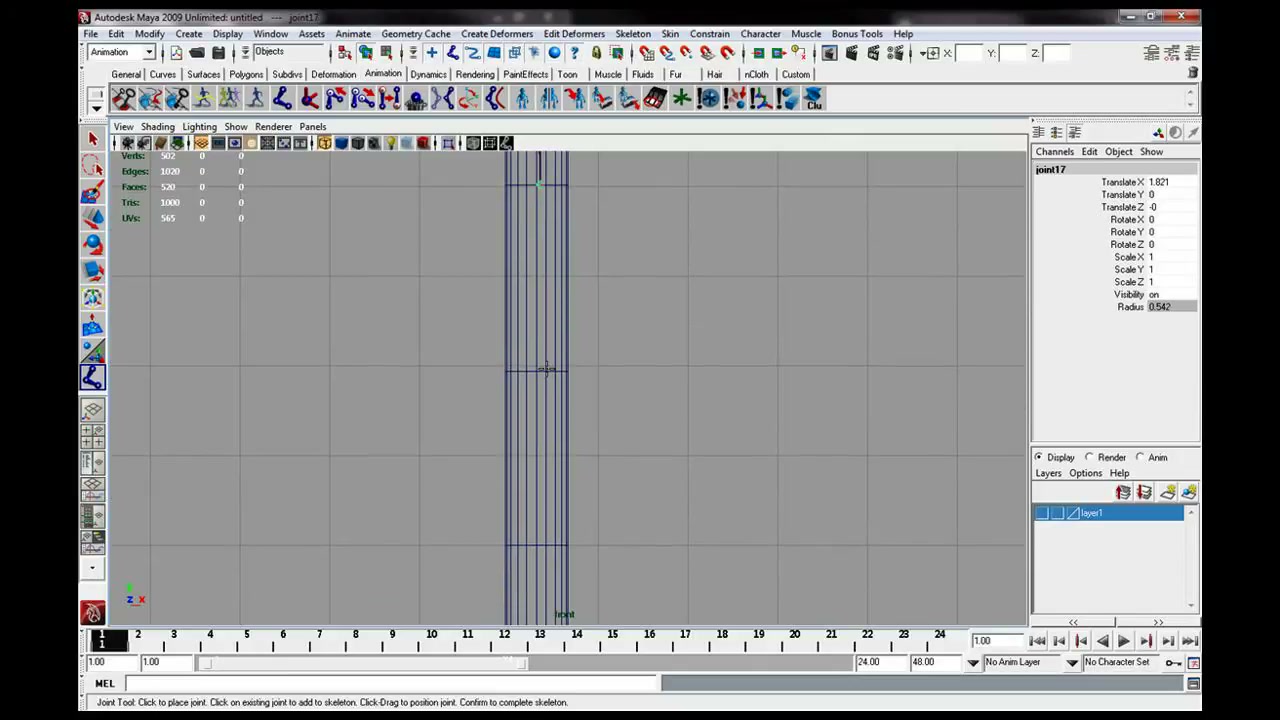Open the Skeleton menu
The height and width of the screenshot is (720, 1280).
point(633,34)
